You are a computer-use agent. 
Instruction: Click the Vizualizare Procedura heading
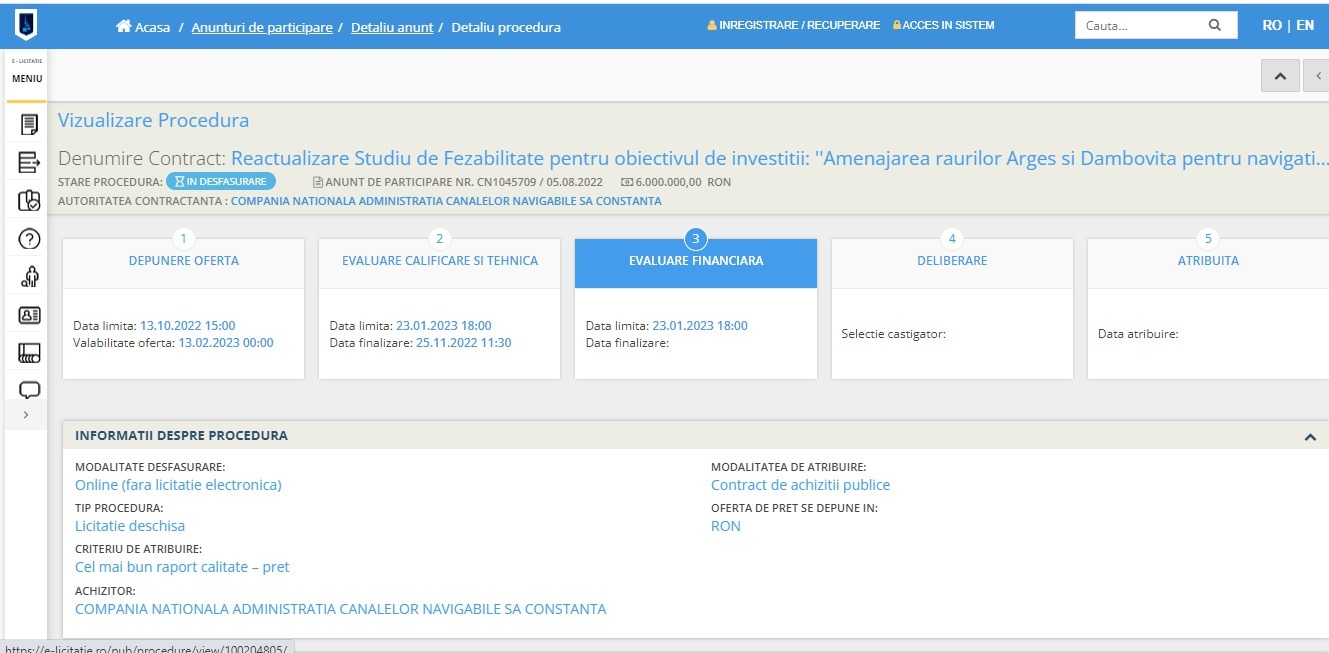(154, 121)
